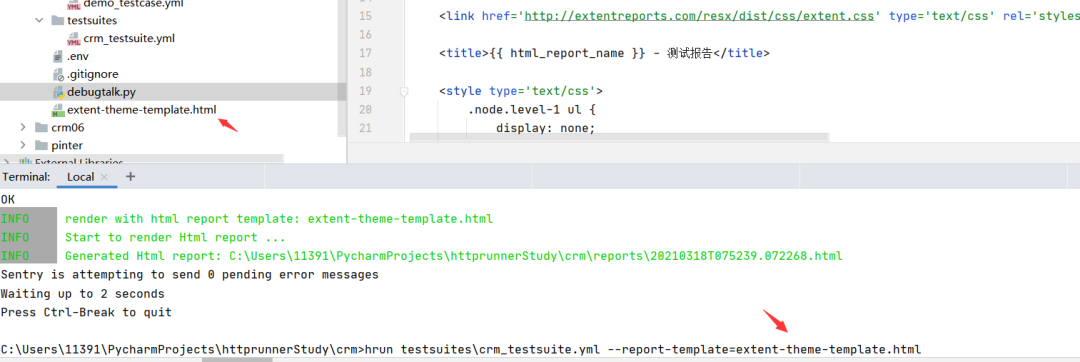
Task: Switch to the Local terminal tab
Action: click(x=80, y=177)
